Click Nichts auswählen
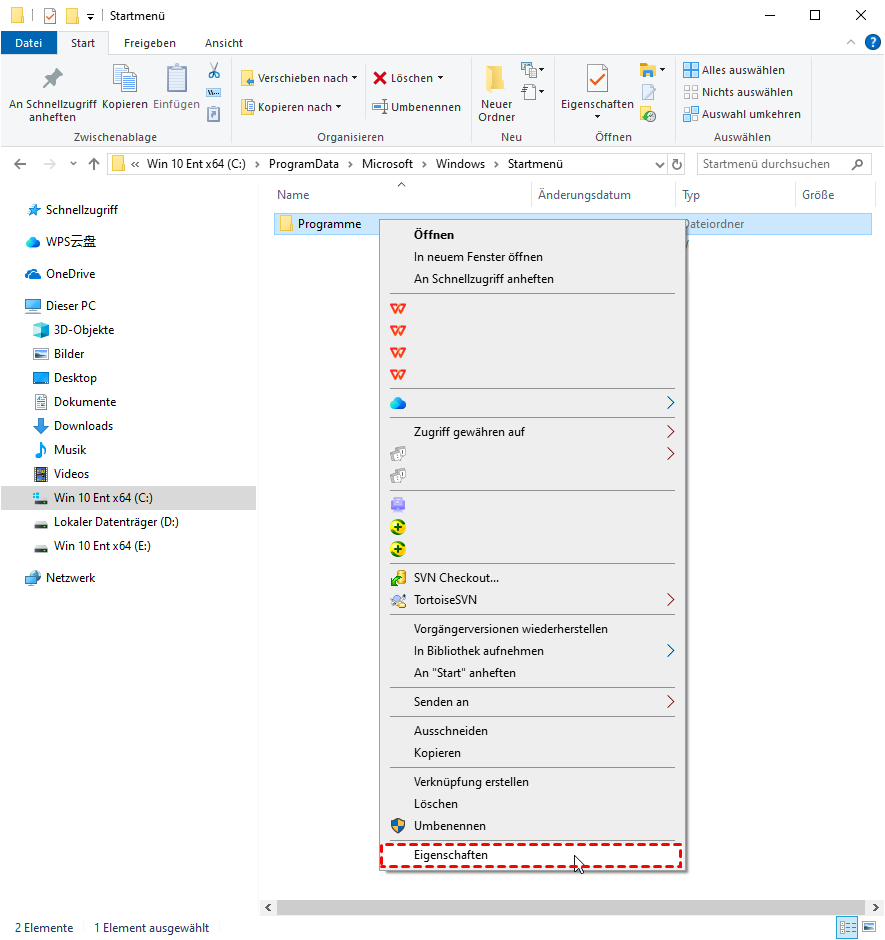This screenshot has width=885, height=940. [738, 92]
